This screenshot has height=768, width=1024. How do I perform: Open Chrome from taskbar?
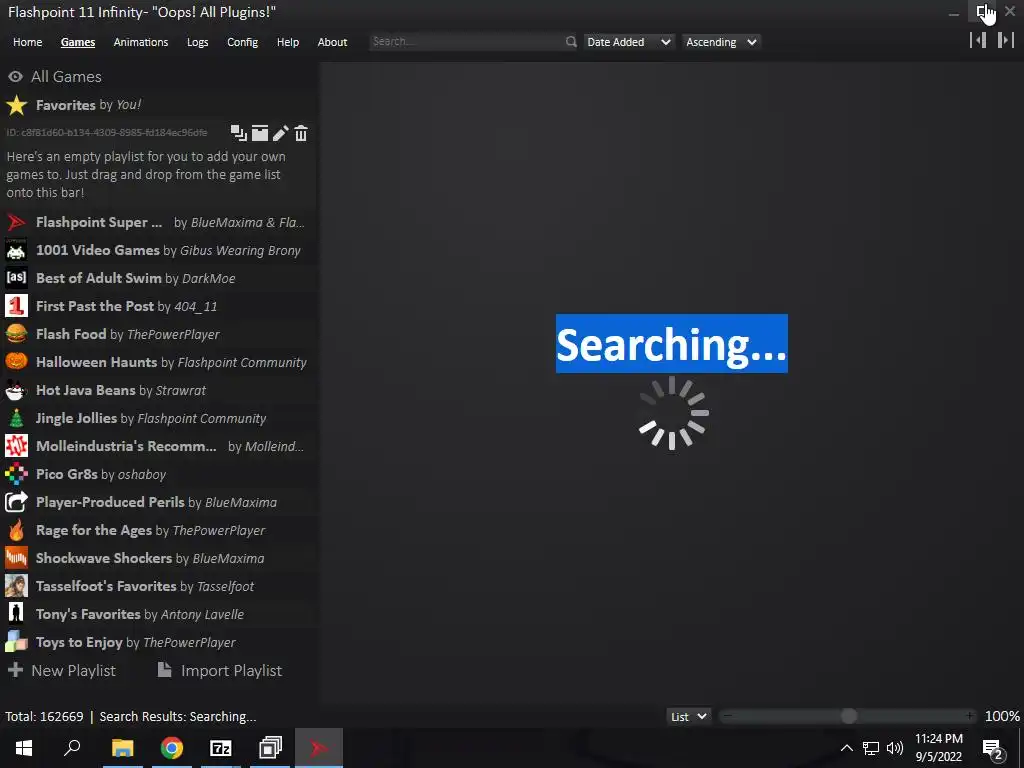172,748
